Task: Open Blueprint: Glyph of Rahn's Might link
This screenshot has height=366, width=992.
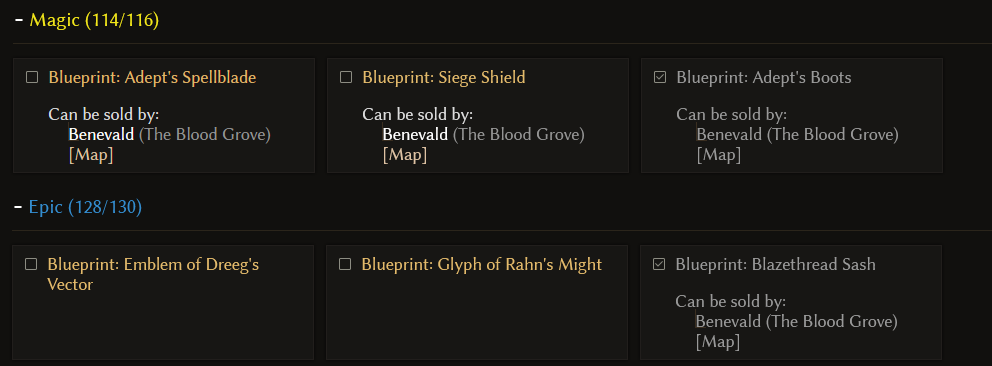Action: (481, 264)
